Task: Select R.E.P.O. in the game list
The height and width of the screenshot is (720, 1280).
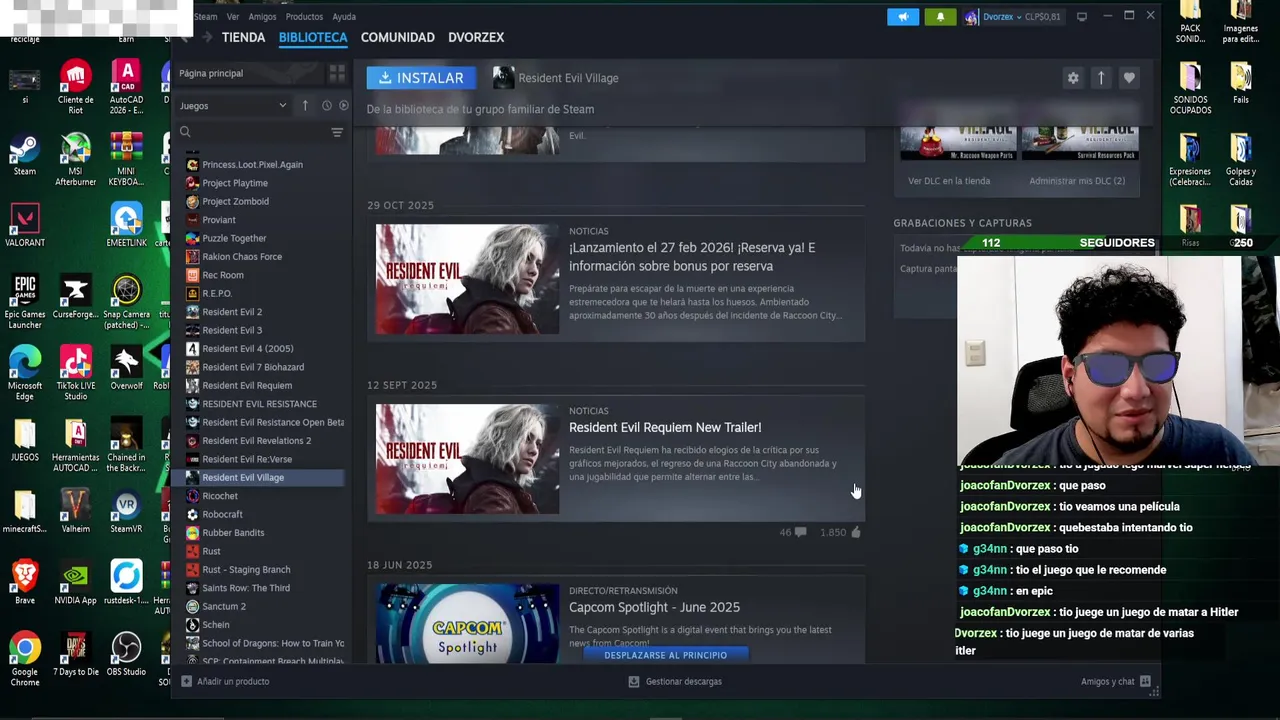Action: click(x=217, y=293)
